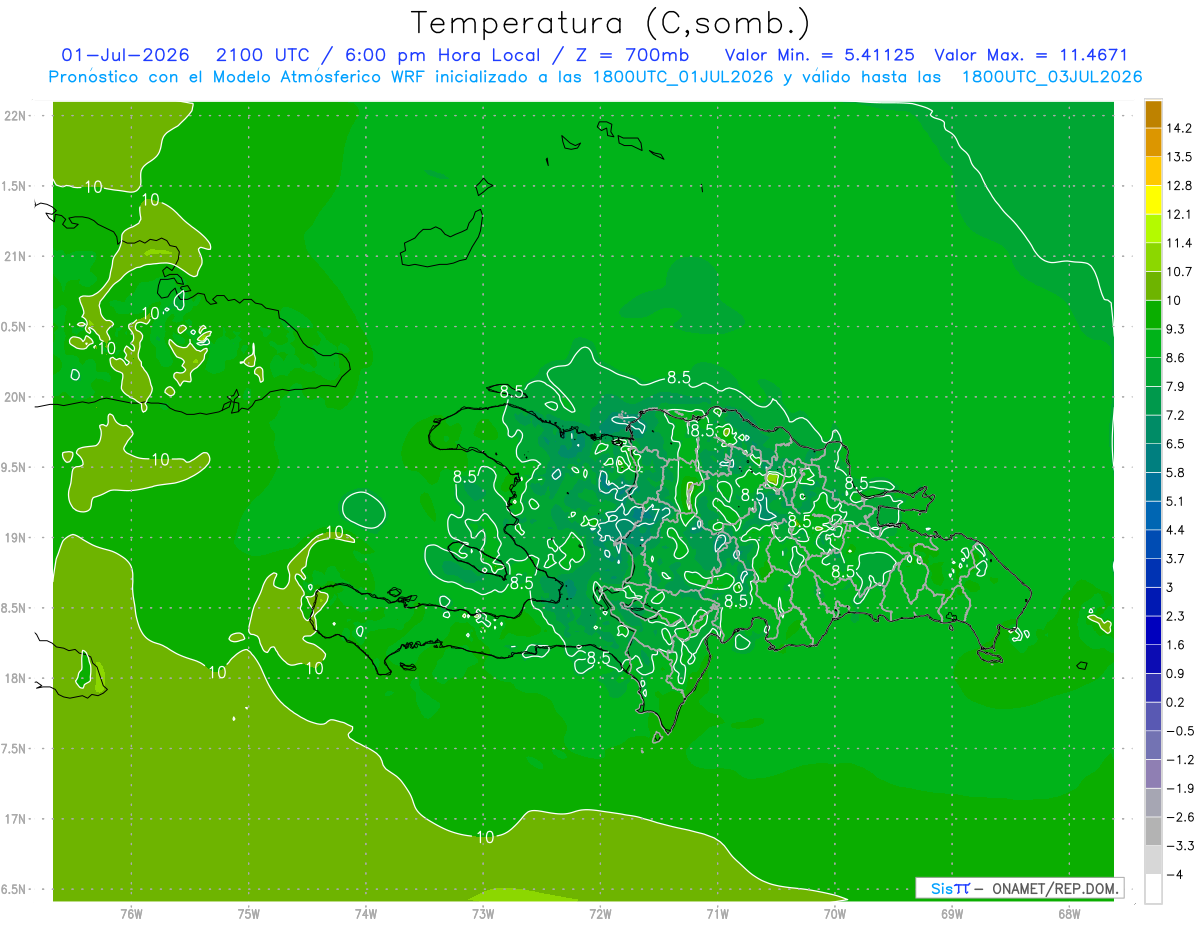The width and height of the screenshot is (1200, 927).
Task: Select the 3.7 colorbar label
Action: tap(1175, 558)
